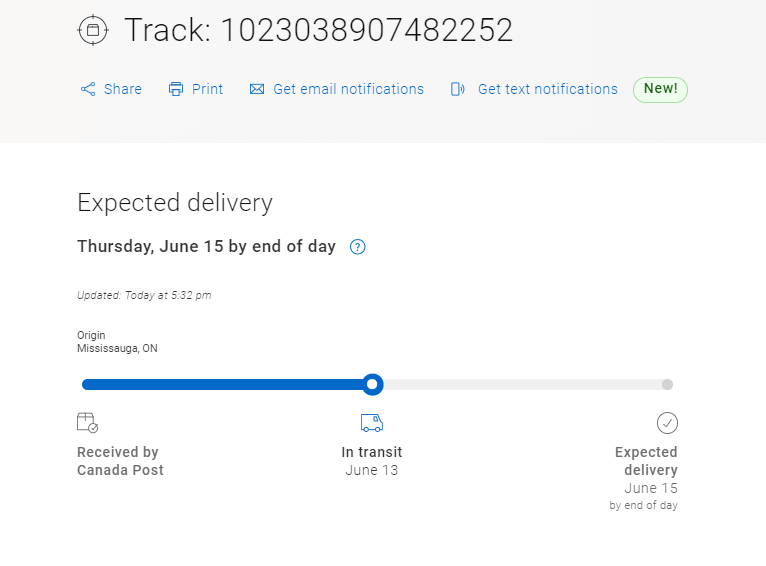
Task: Click the delivery date help question icon
Action: pyautogui.click(x=358, y=247)
